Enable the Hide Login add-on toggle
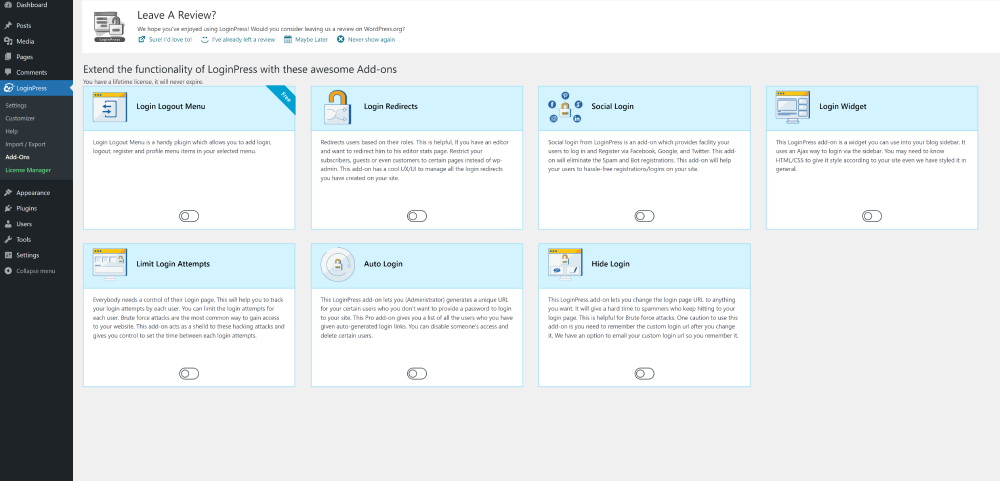Screen dimensions: 1000x481 644,373
